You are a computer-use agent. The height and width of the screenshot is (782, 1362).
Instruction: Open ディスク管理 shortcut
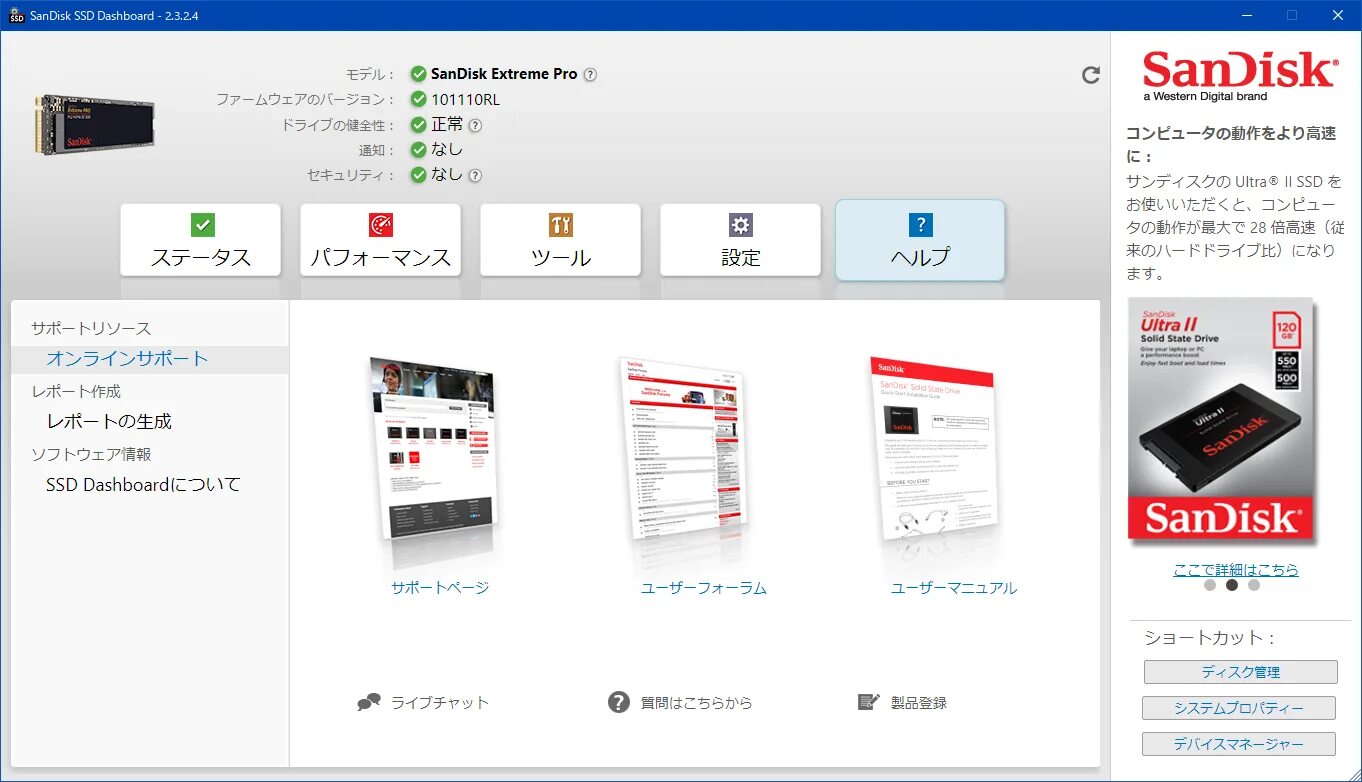point(1240,671)
